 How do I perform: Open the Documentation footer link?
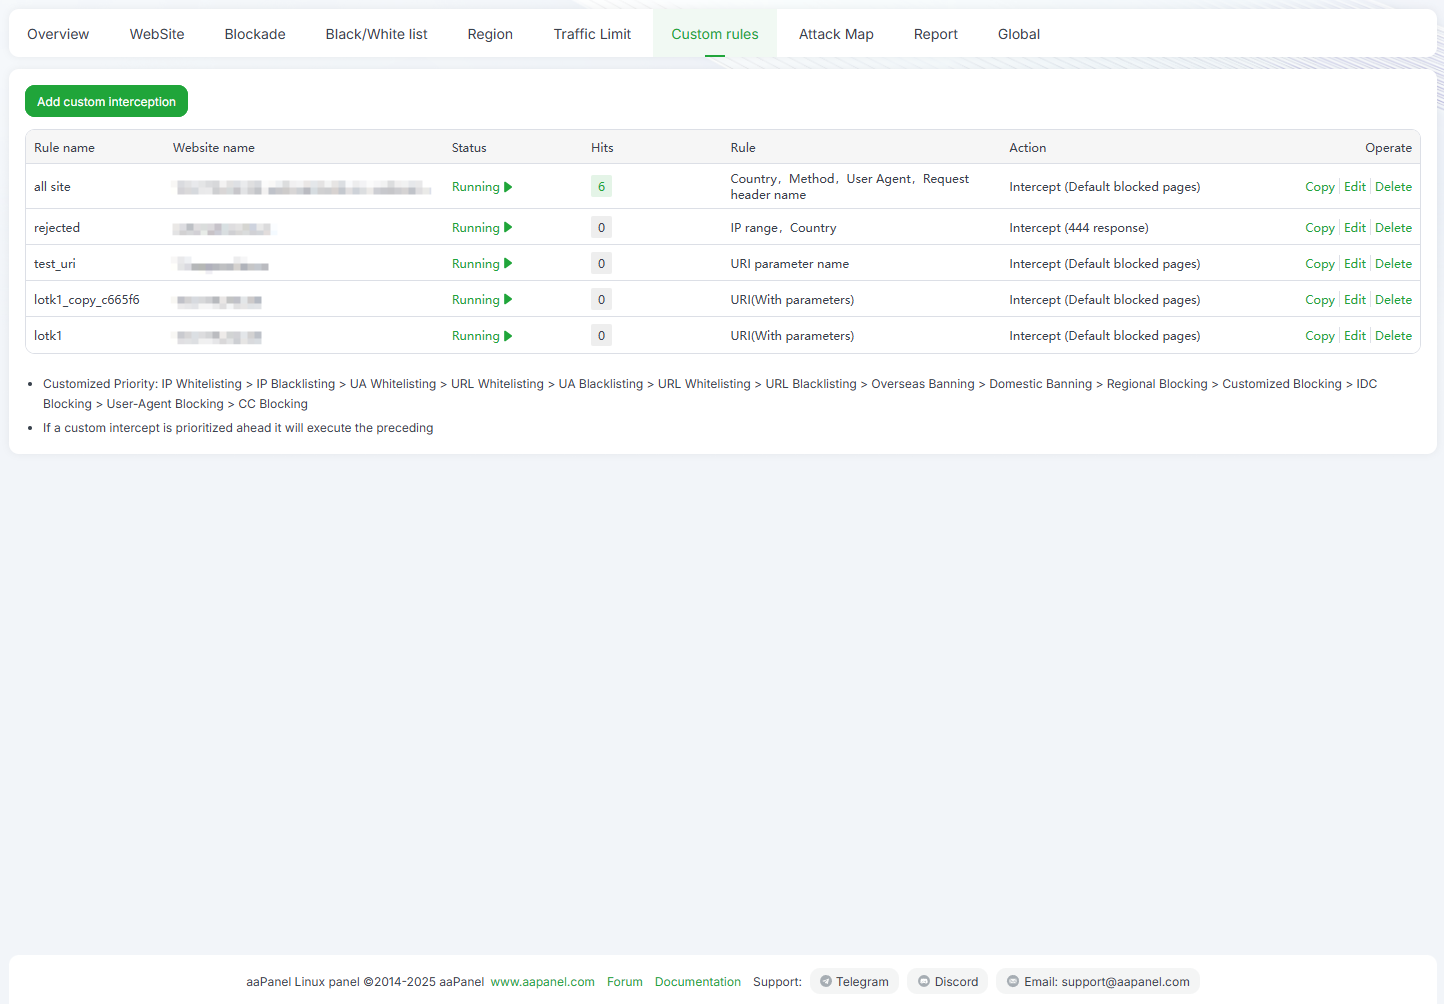[x=697, y=982]
